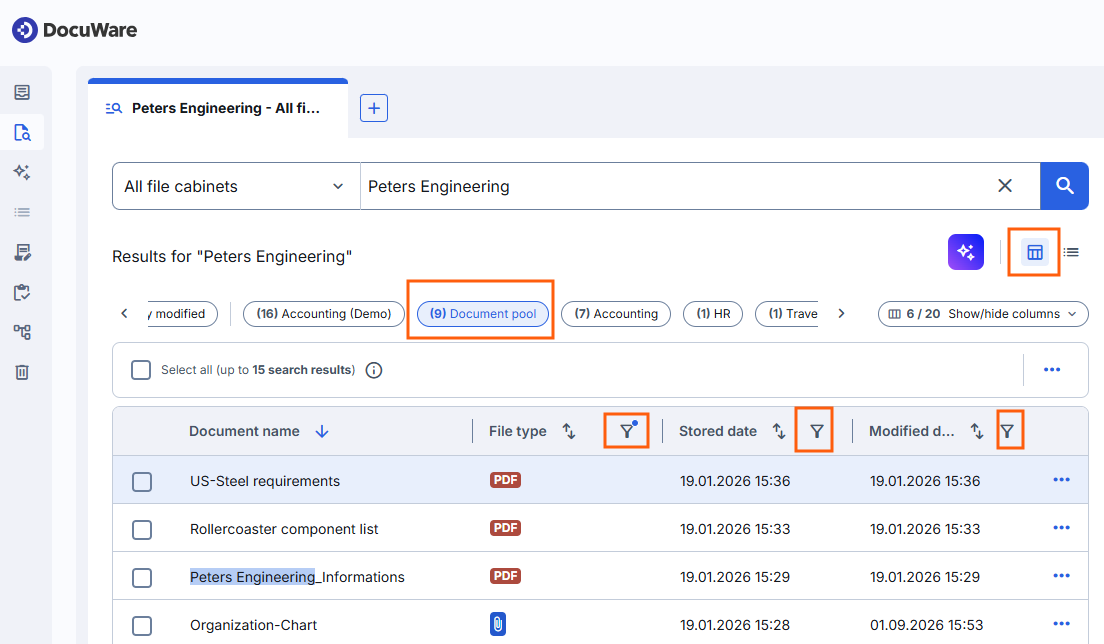The image size is (1104, 644).
Task: Click the Document name column header
Action: [244, 431]
